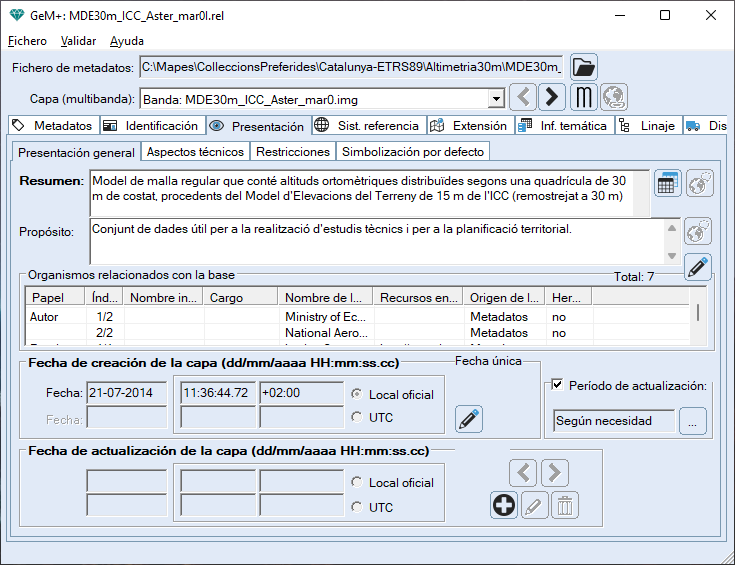735x565 pixels.
Task: Select the Autor row in organisms table
Action: coord(45,316)
